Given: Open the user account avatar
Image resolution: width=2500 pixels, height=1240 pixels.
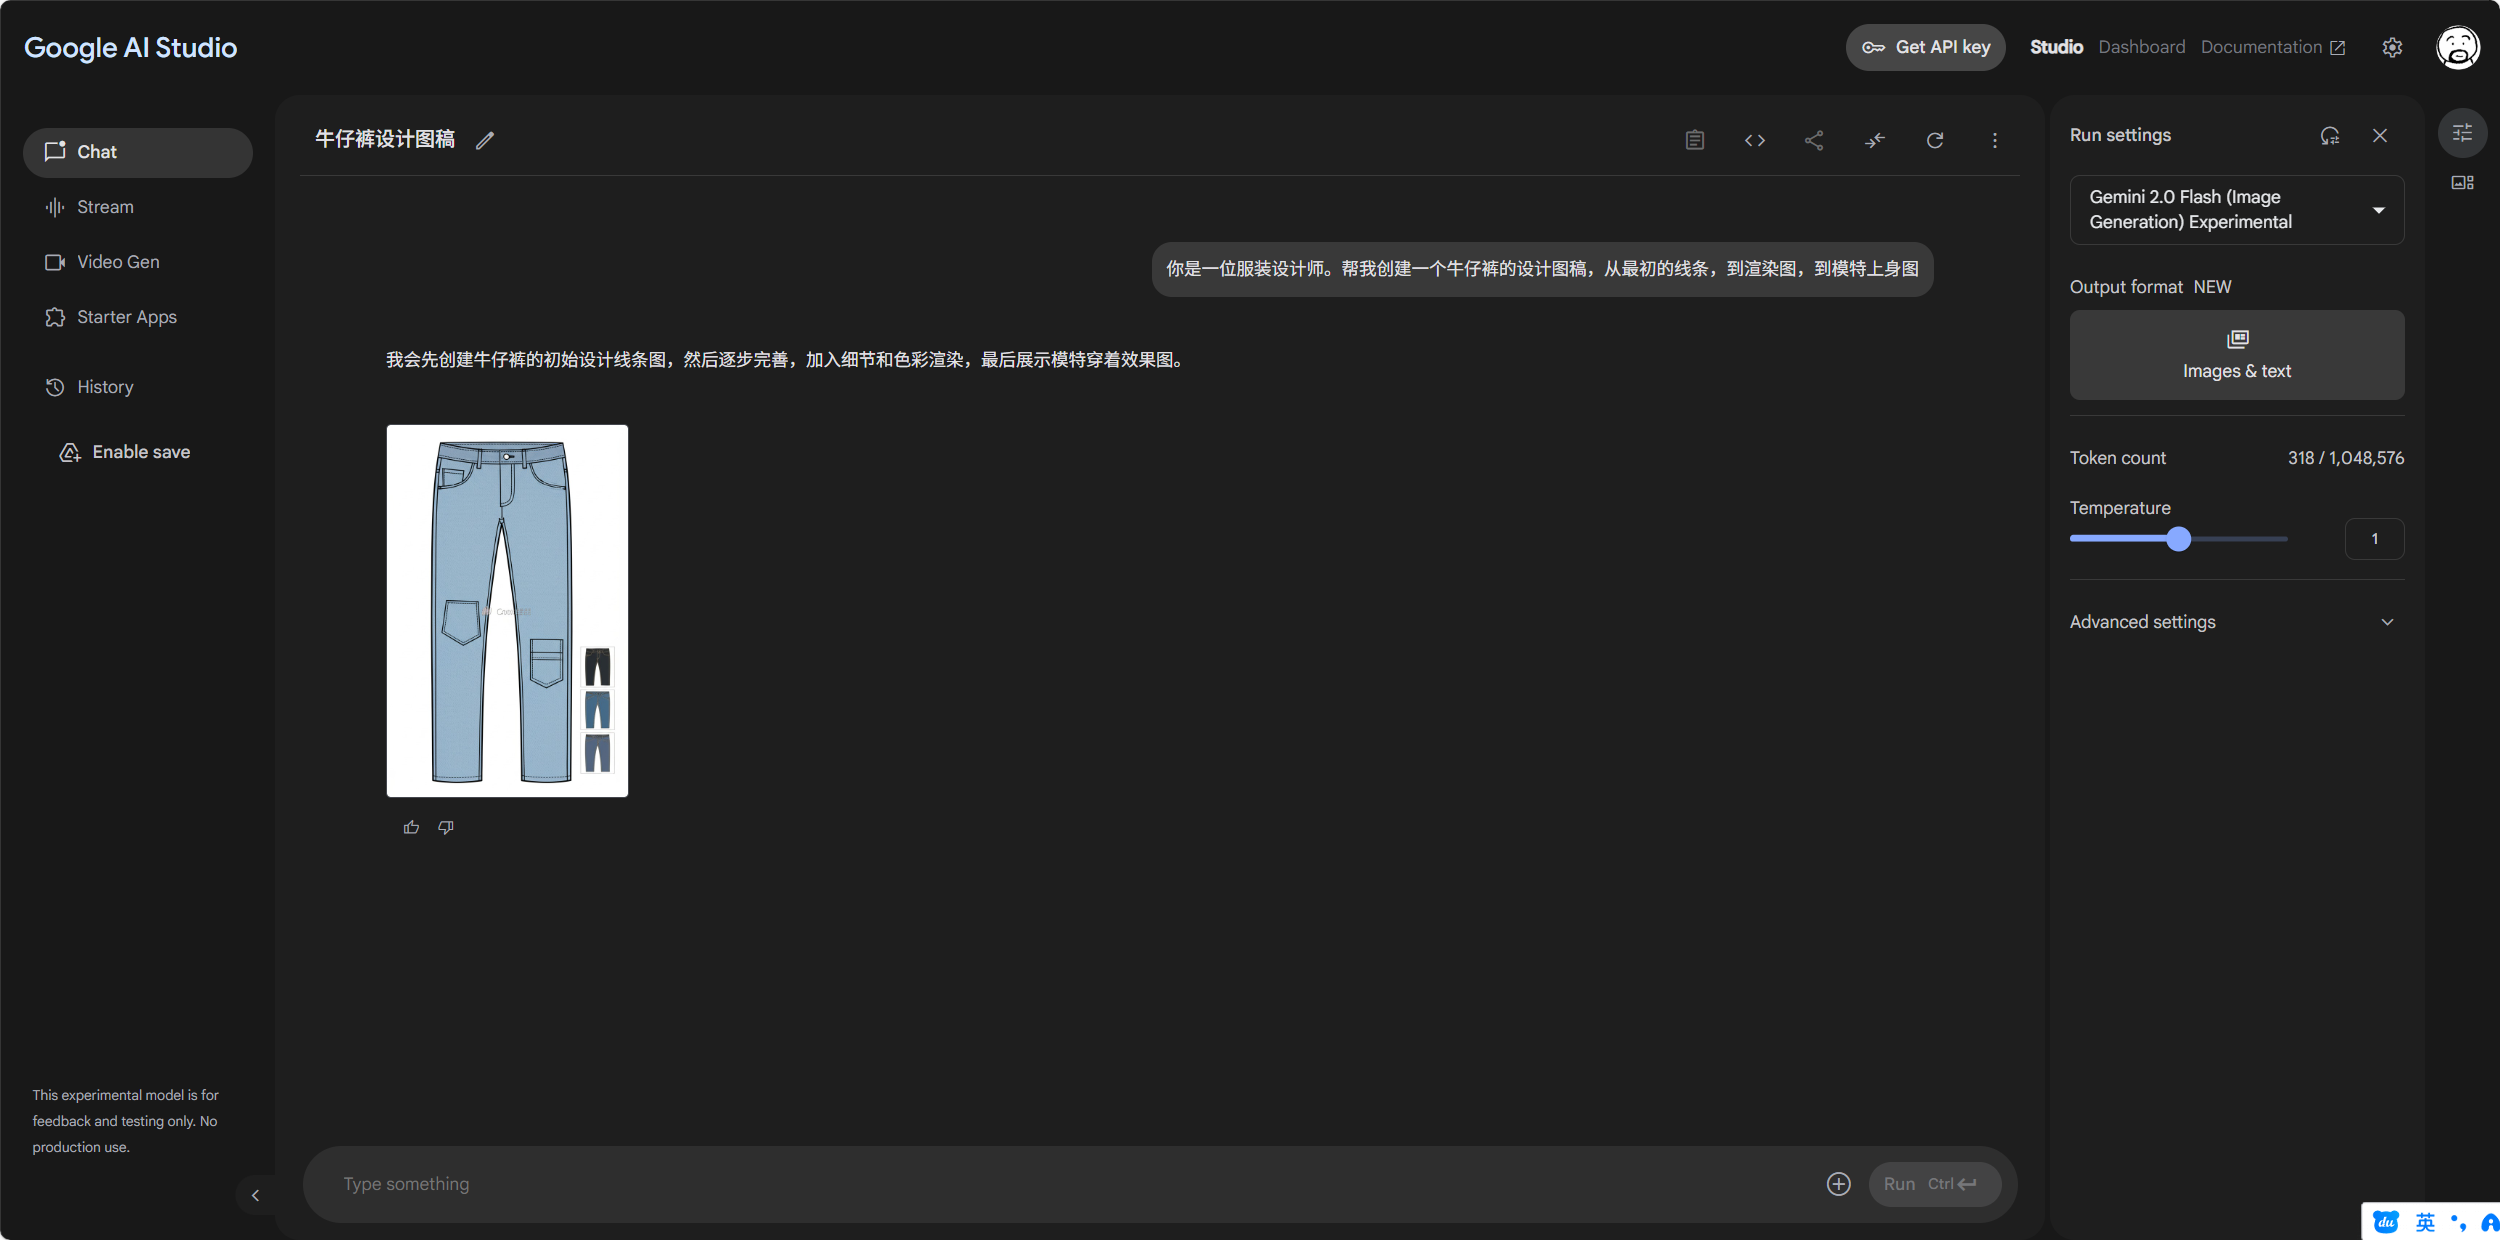Looking at the screenshot, I should [x=2457, y=47].
